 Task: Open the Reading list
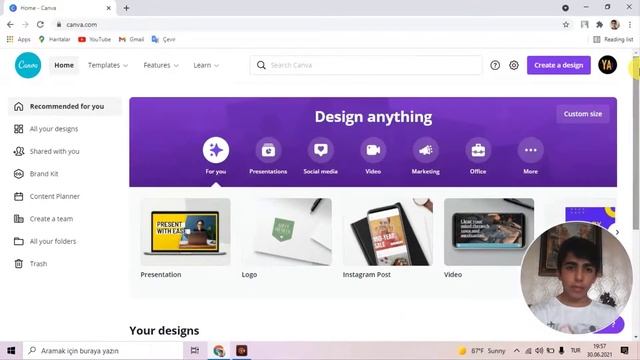coord(613,39)
